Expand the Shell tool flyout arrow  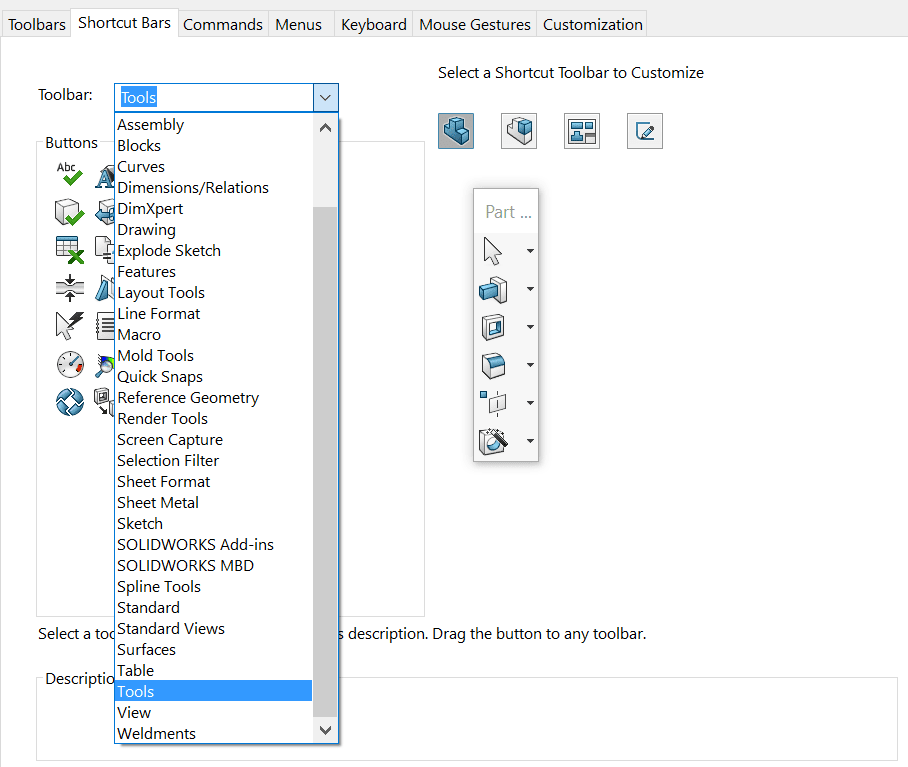[x=530, y=327]
